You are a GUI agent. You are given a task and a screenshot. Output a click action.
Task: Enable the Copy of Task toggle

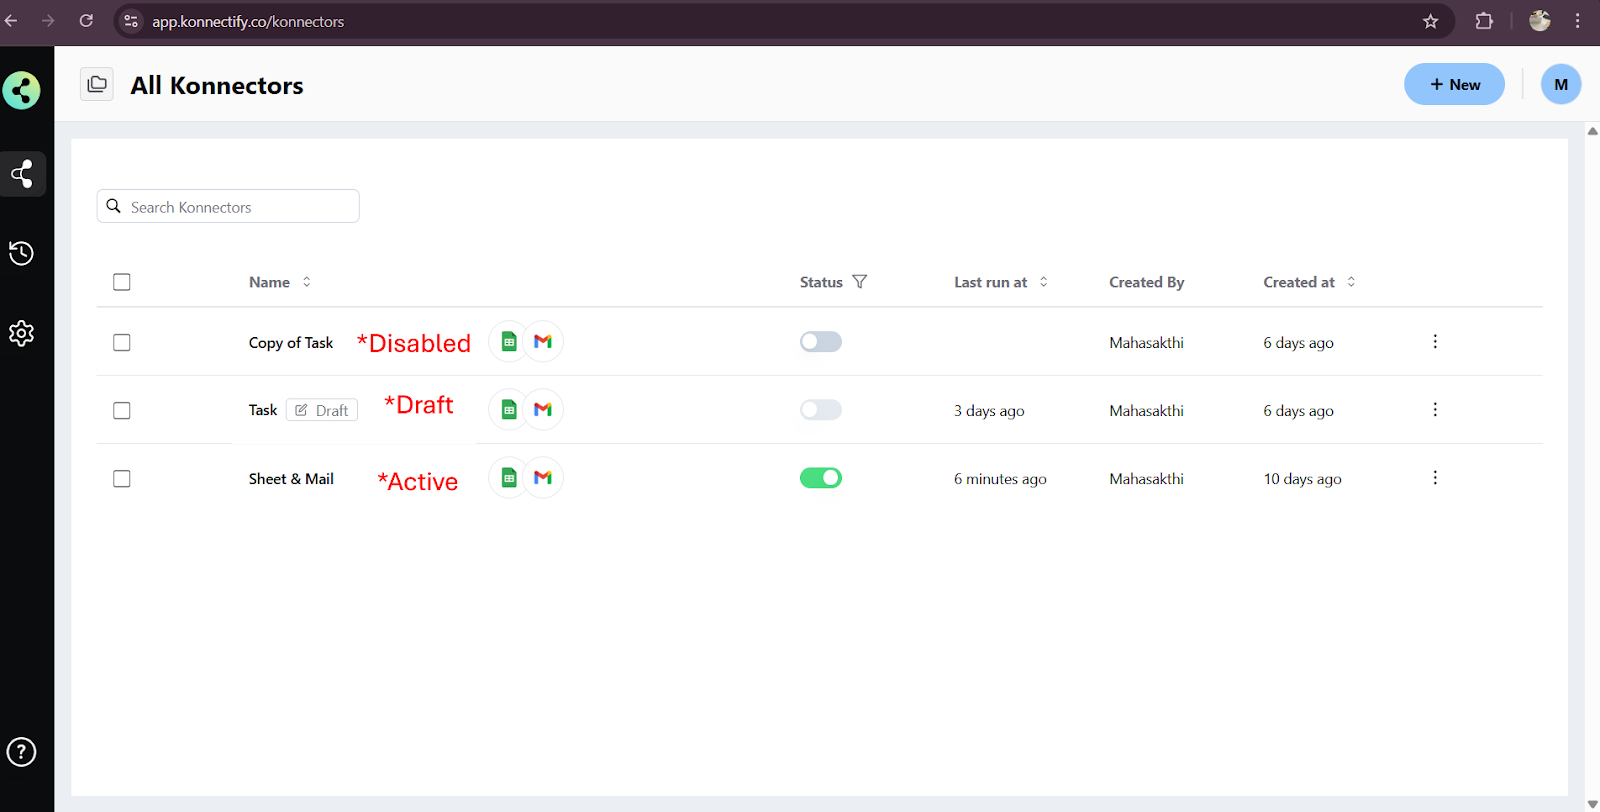coord(821,342)
